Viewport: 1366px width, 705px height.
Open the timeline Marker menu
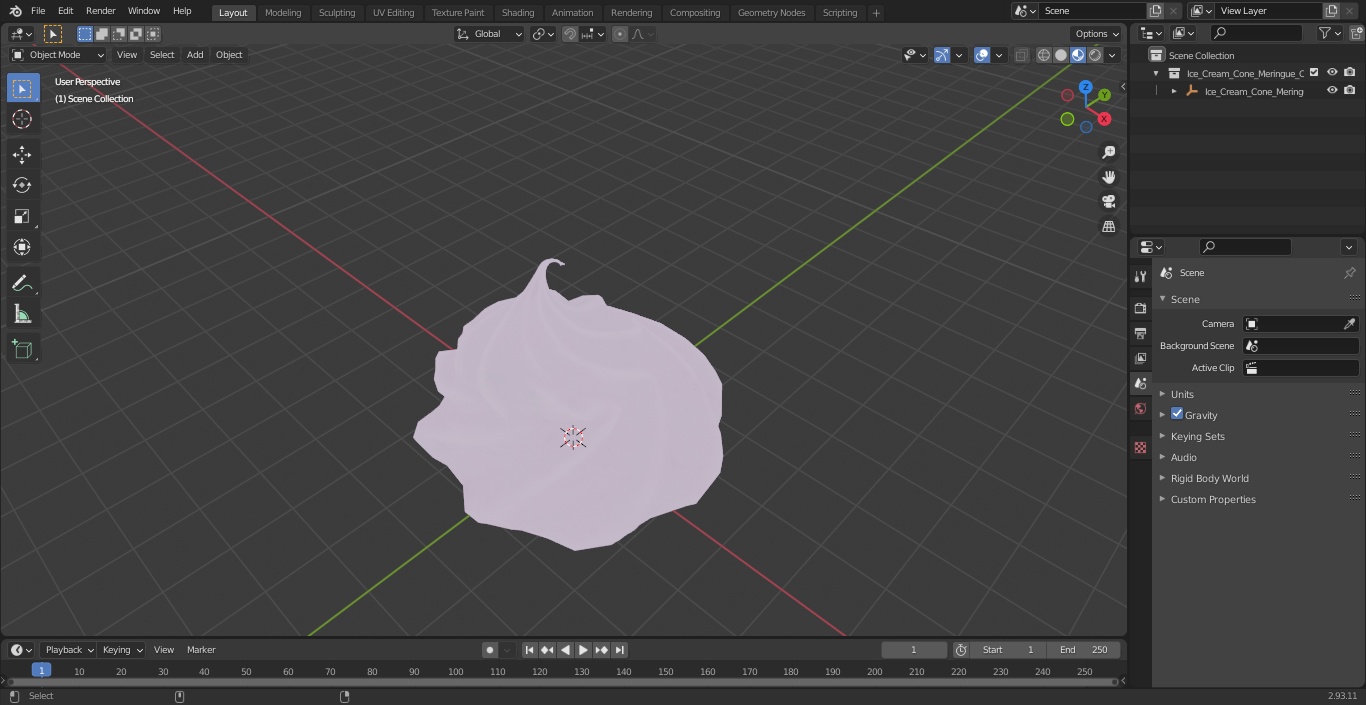201,650
